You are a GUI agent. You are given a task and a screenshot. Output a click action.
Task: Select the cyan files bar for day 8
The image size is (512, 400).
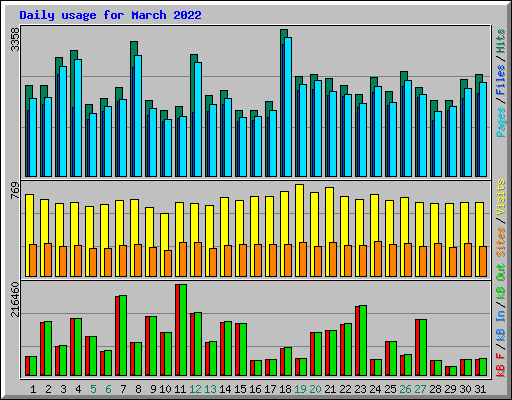tap(138, 116)
